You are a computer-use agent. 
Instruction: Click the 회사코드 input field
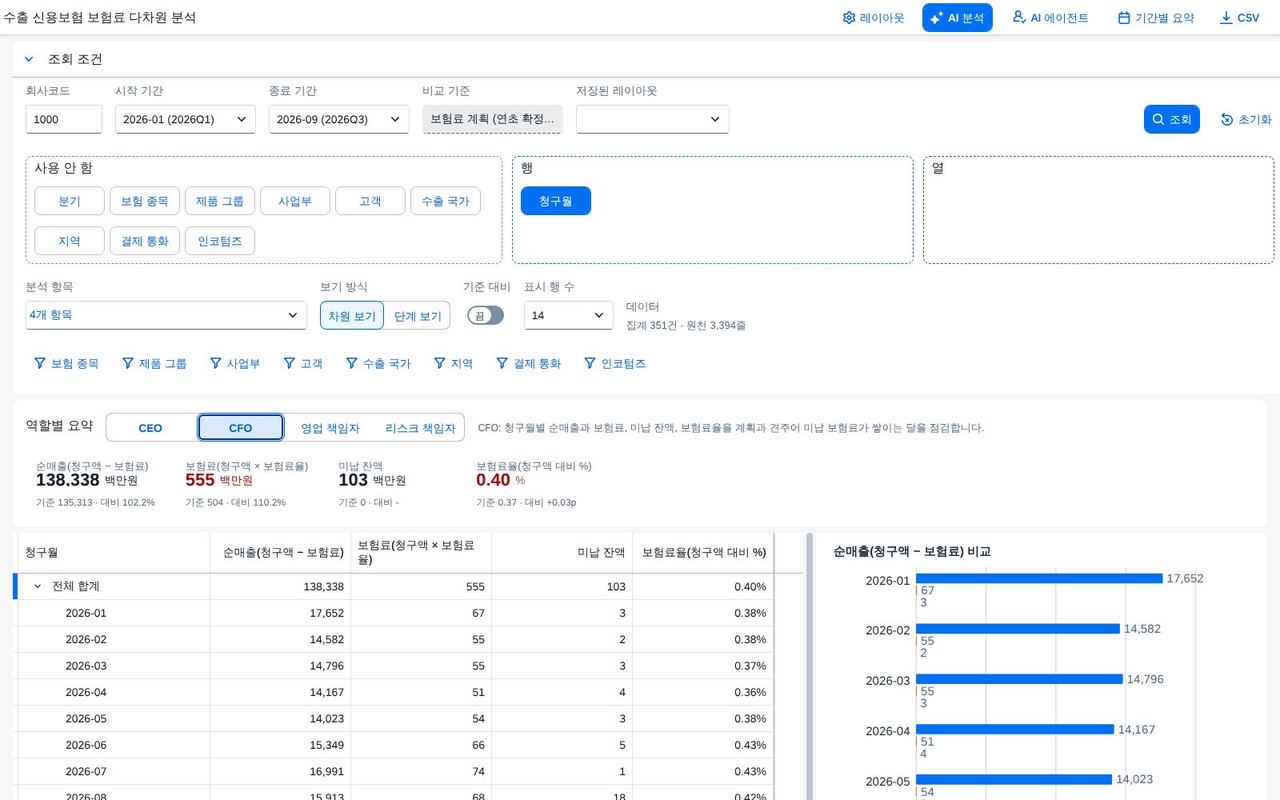64,119
